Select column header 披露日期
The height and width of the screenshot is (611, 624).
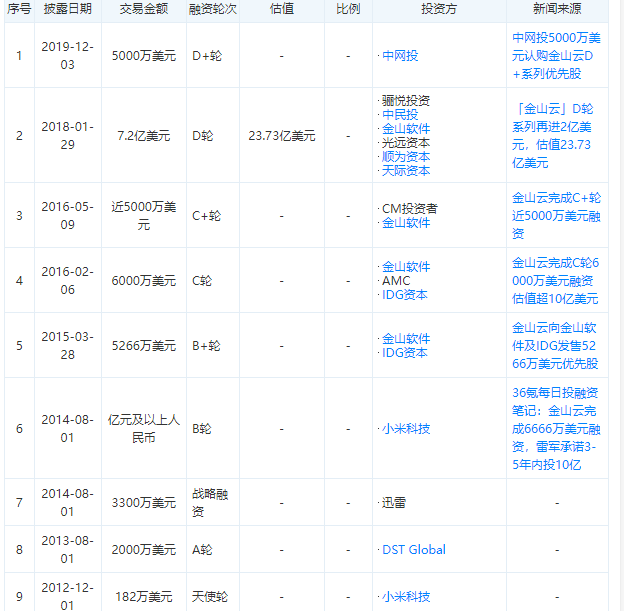[x=68, y=9]
